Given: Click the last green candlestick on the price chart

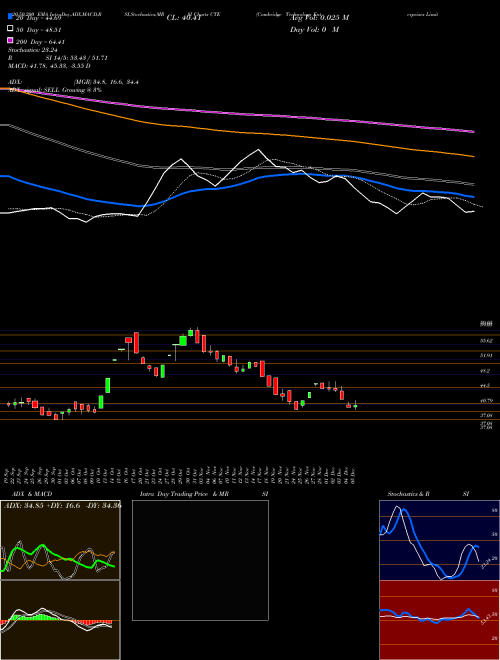Looking at the screenshot, I should click(x=355, y=406).
